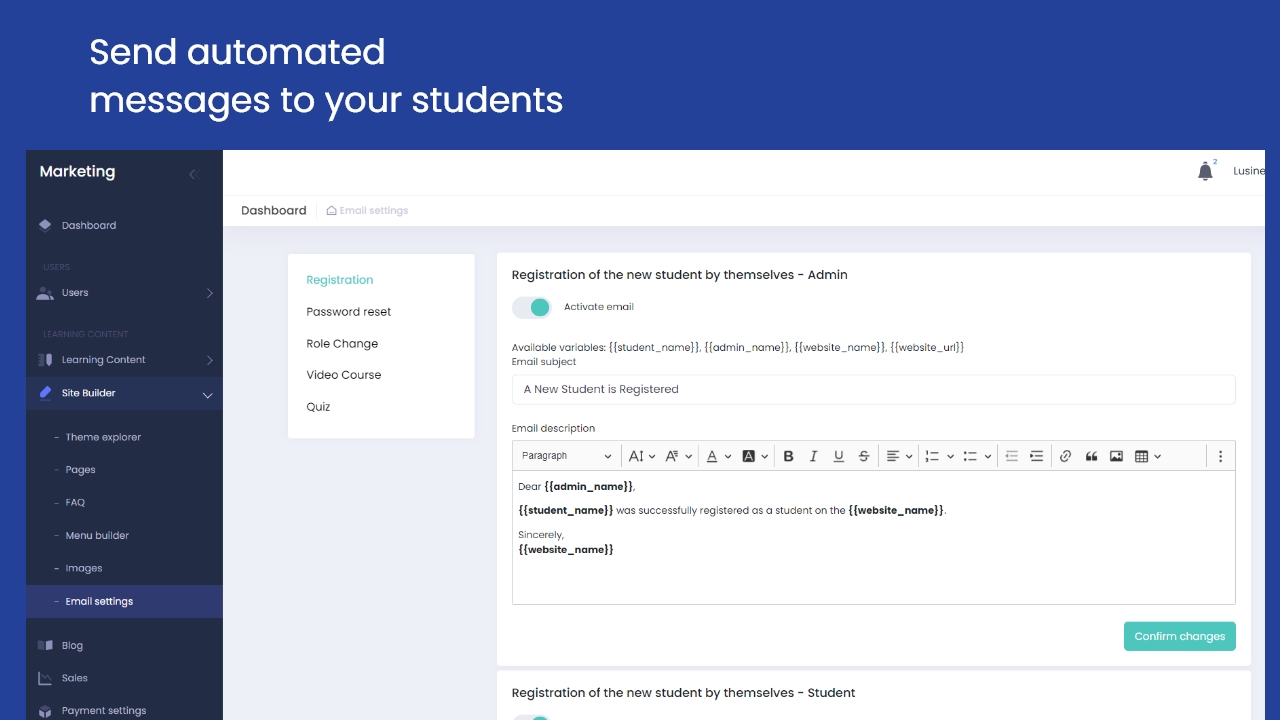Apply strikethrough formatting in the editor
The height and width of the screenshot is (720, 1280).
pos(864,456)
